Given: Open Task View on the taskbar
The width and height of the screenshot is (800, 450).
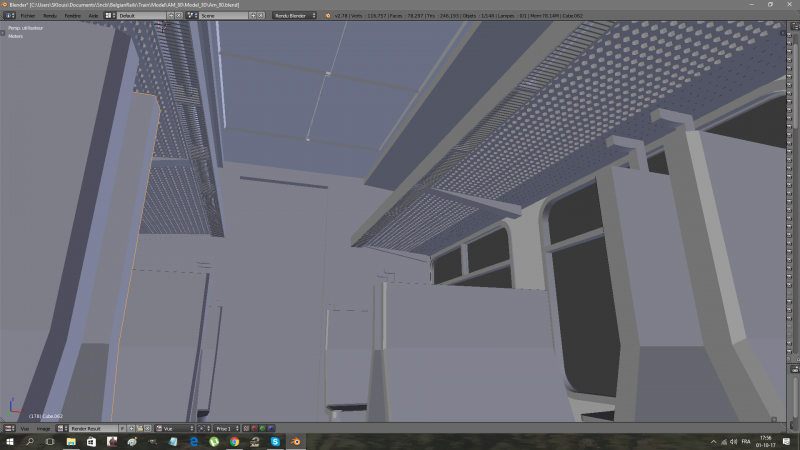Looking at the screenshot, I should click(50, 442).
